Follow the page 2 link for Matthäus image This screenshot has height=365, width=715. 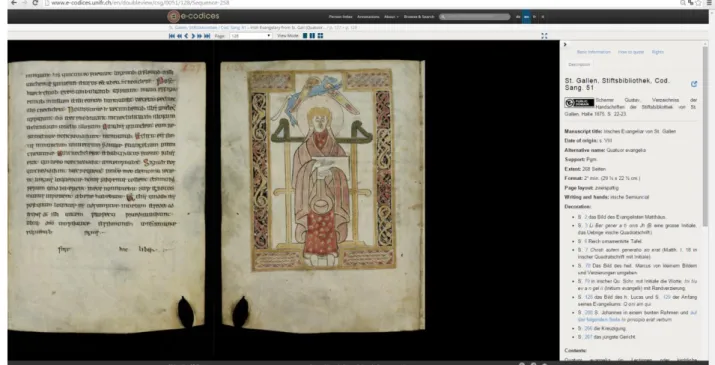[x=585, y=217]
